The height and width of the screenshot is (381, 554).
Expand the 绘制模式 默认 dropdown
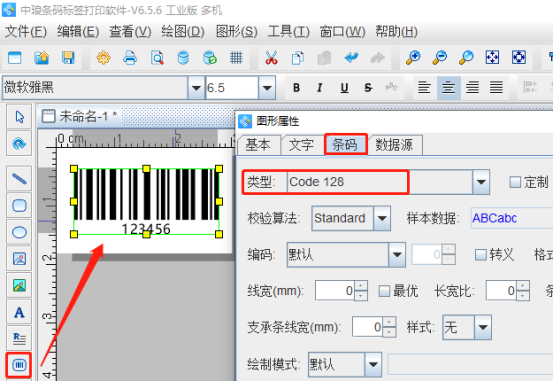373,364
